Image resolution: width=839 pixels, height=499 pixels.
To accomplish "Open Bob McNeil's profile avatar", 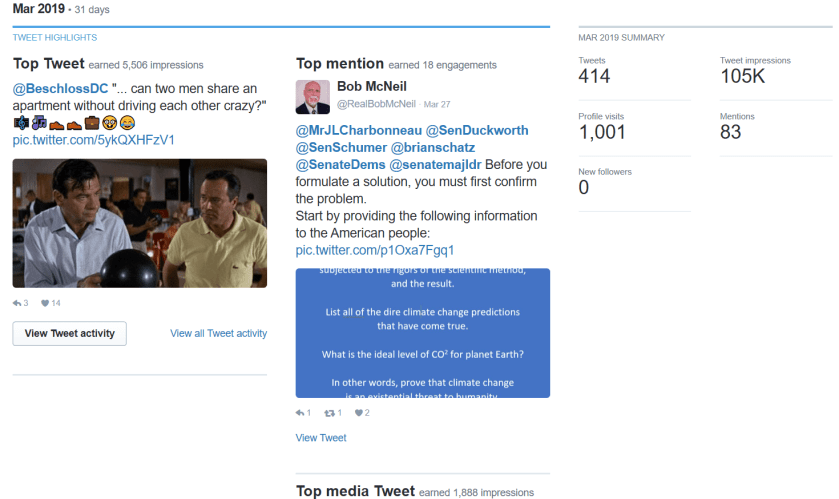I will pyautogui.click(x=313, y=96).
